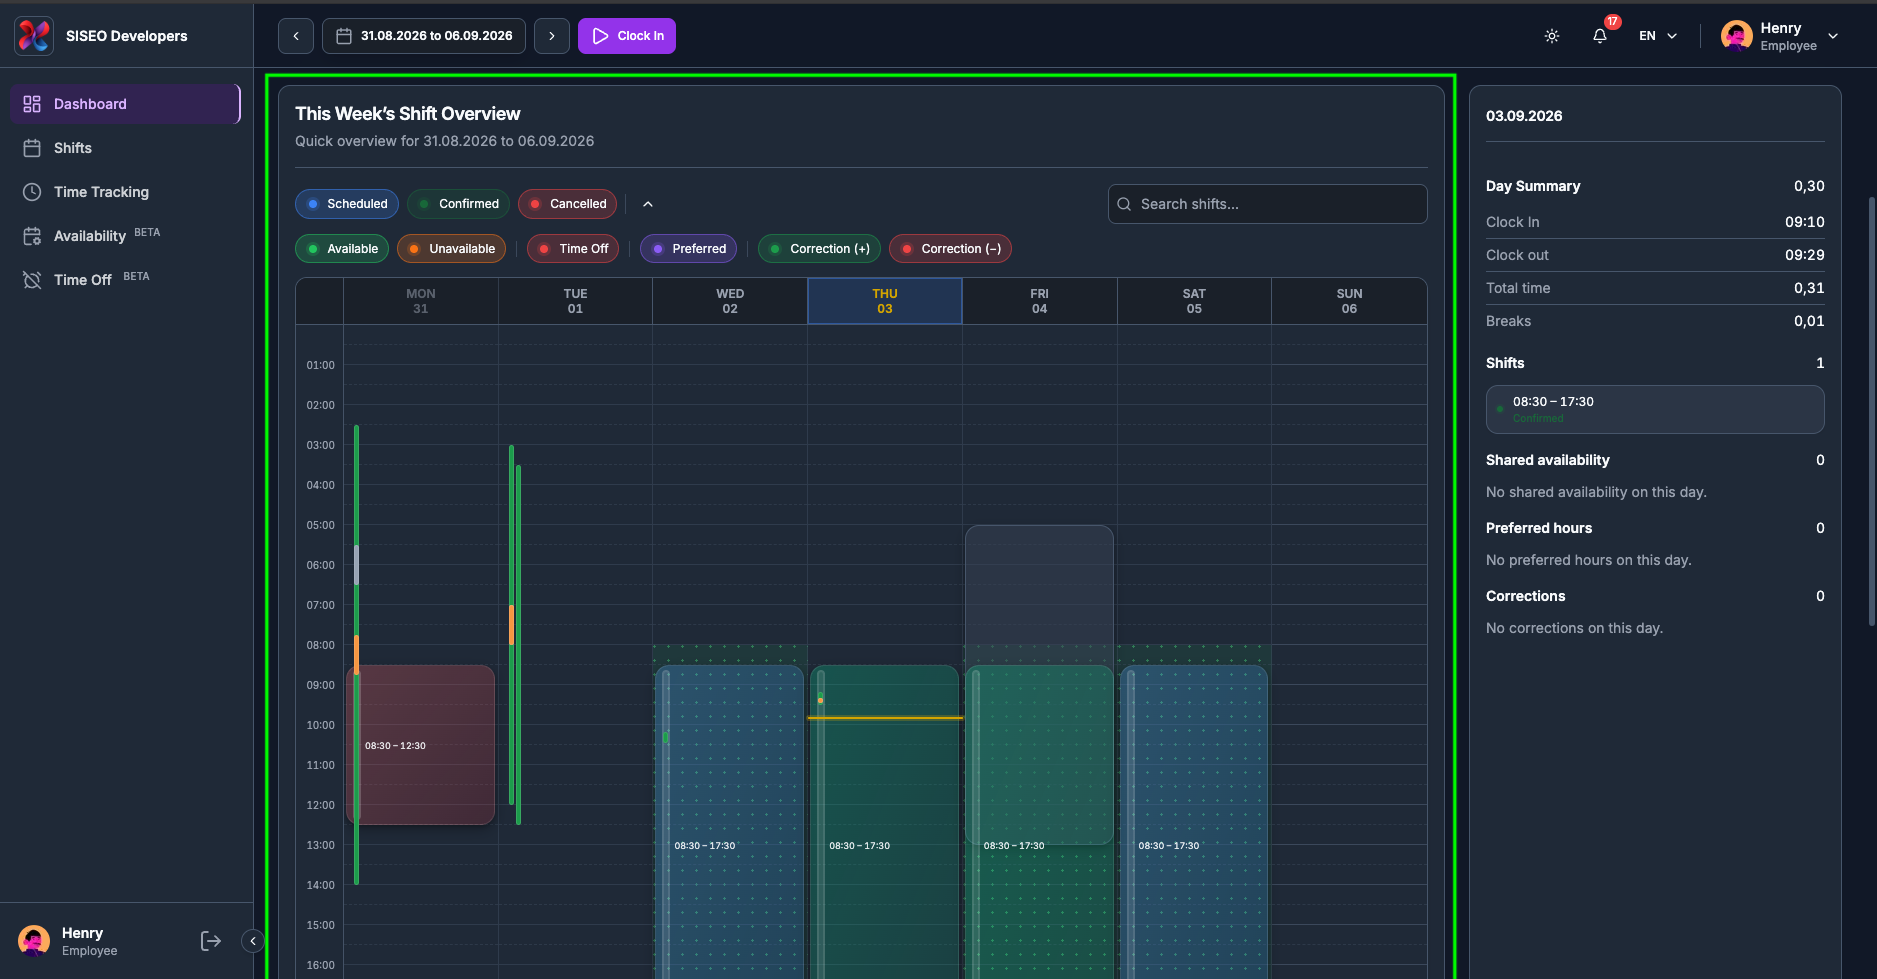Viewport: 1877px width, 979px height.
Task: Toggle the Available filter chip
Action: 342,249
